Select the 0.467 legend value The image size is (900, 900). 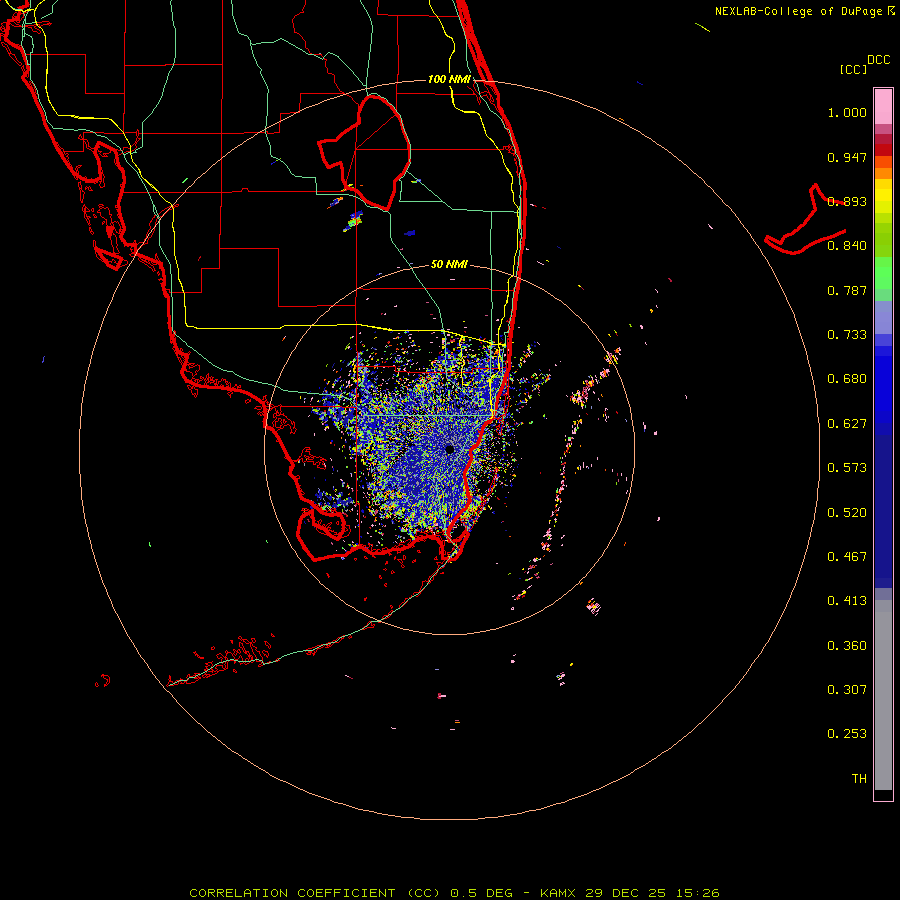[x=847, y=557]
